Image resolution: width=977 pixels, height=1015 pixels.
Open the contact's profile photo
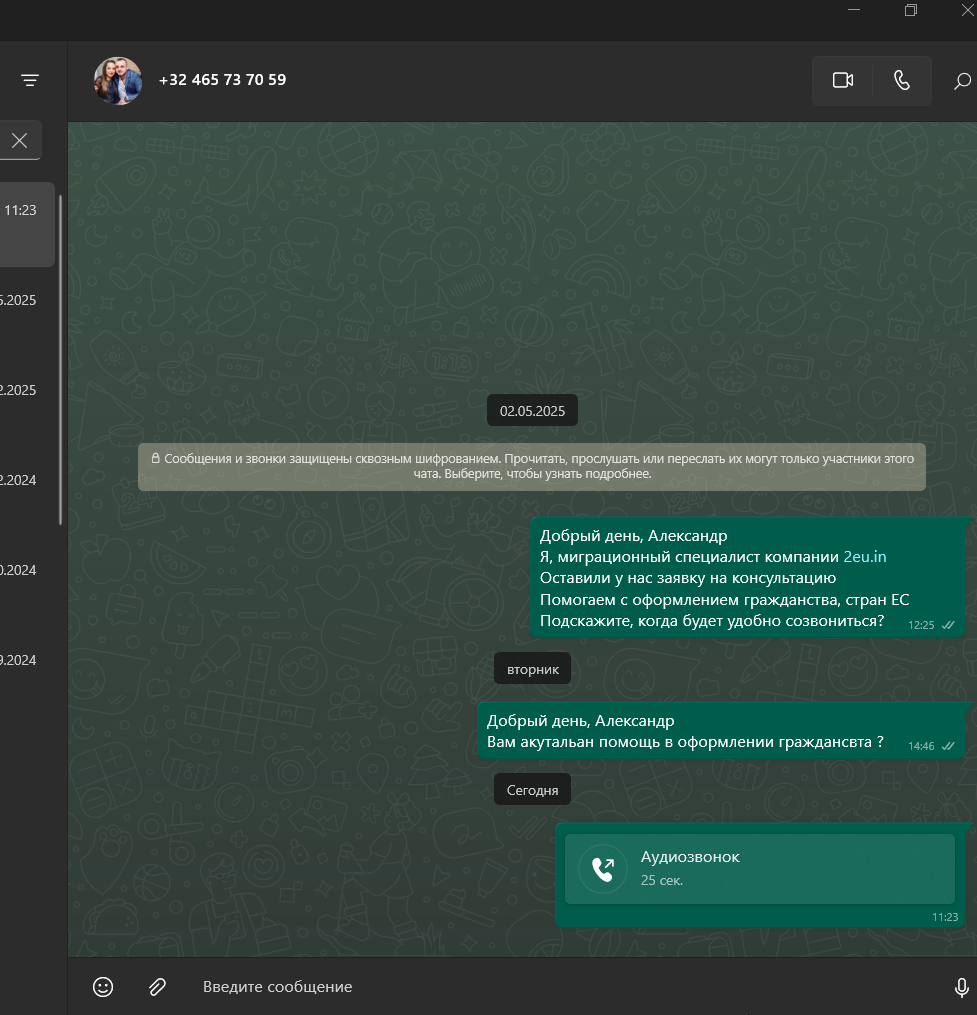point(118,81)
